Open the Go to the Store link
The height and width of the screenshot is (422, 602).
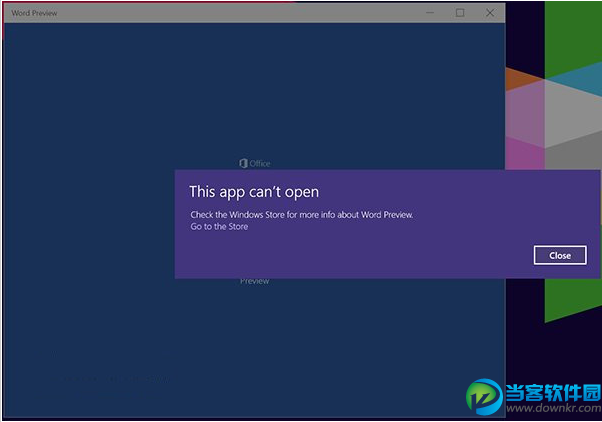pos(219,227)
